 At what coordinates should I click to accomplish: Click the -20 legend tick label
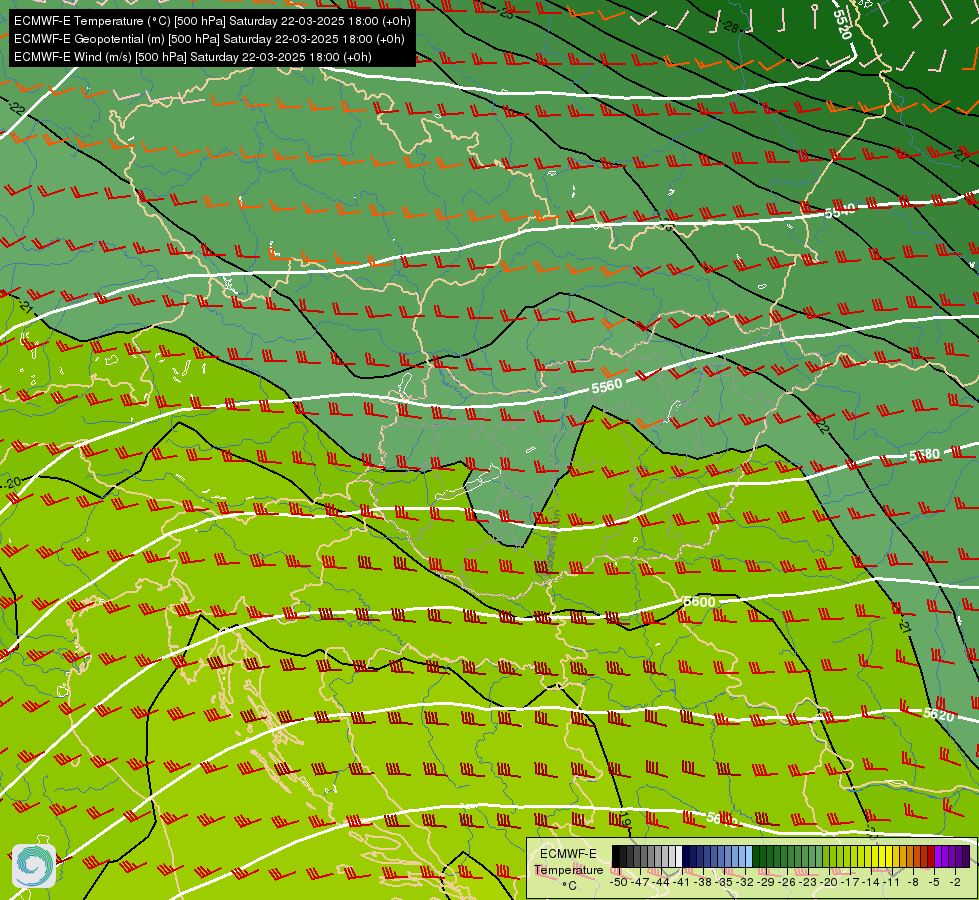click(830, 882)
